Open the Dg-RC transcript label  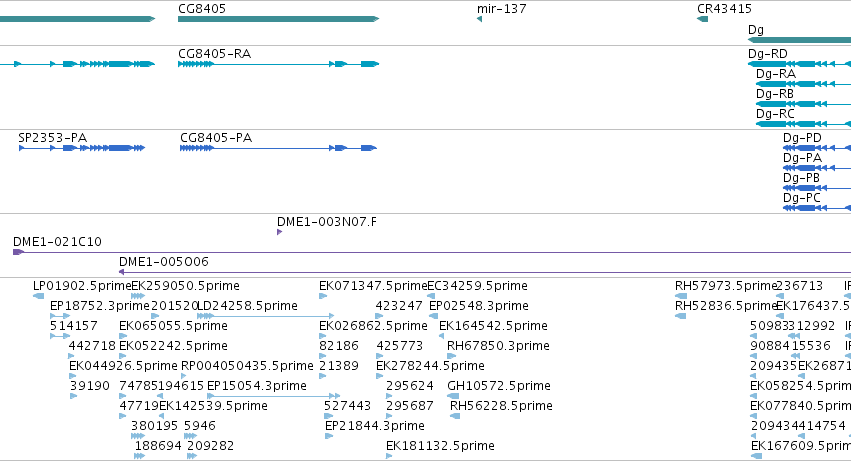pyautogui.click(x=775, y=114)
